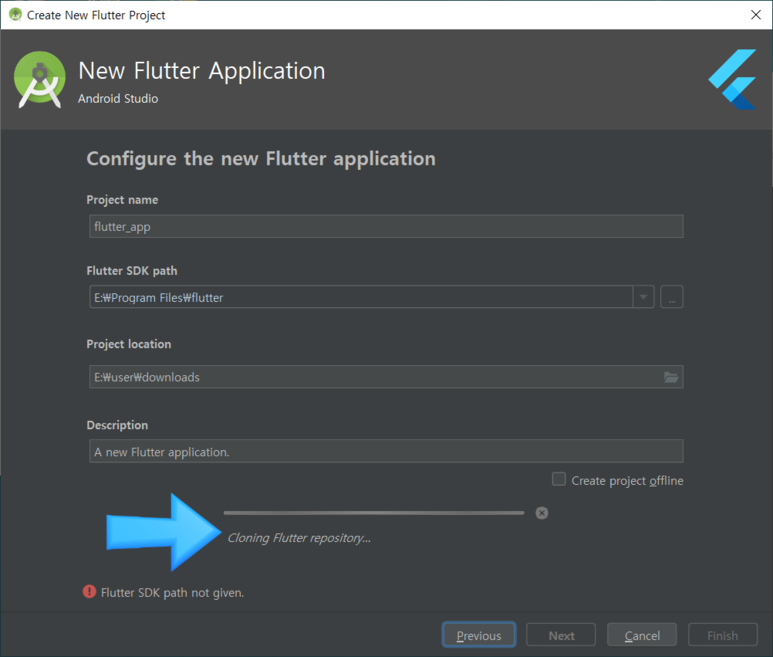The width and height of the screenshot is (773, 657).
Task: Click the greyed-out Finish button
Action: (723, 635)
